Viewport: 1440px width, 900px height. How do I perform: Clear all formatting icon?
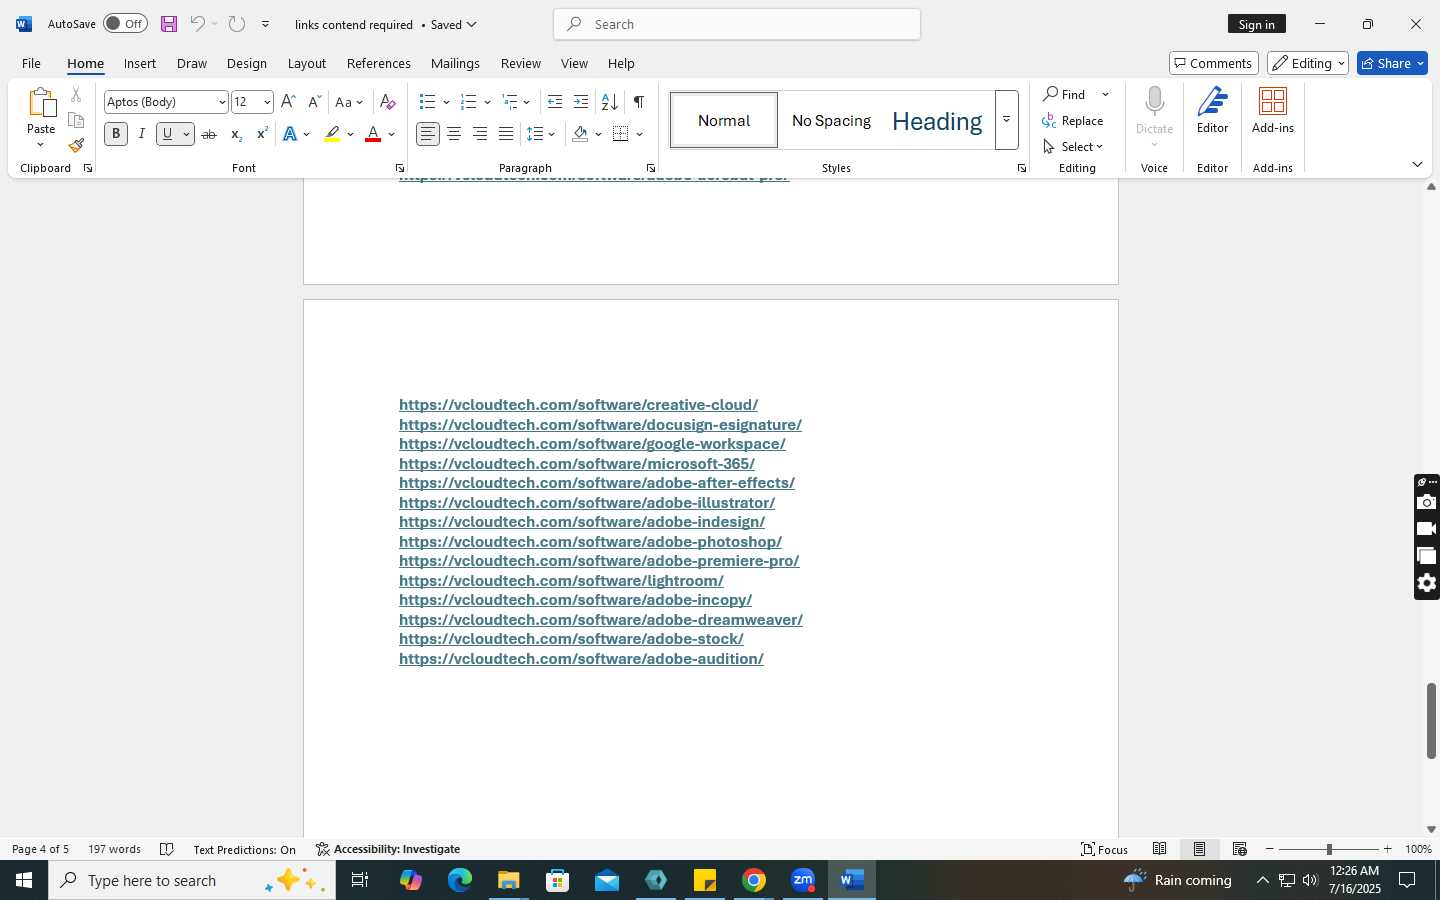pyautogui.click(x=388, y=102)
